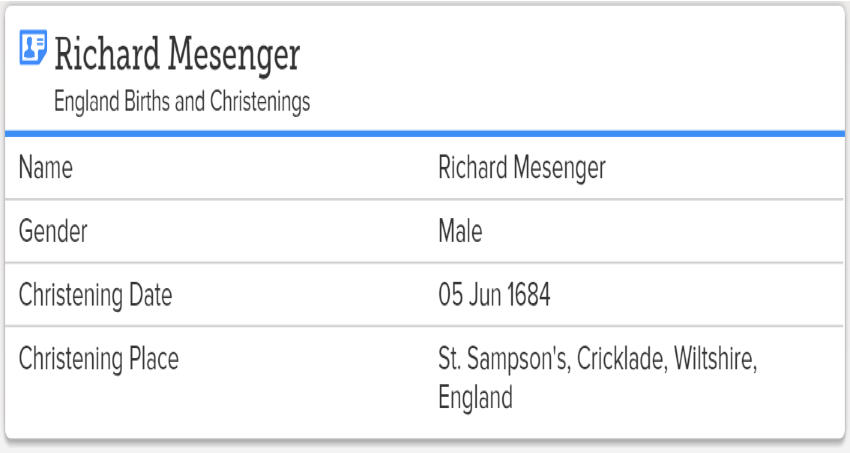The image size is (850, 453).
Task: Select the Richard Mesenger name value
Action: [521, 167]
